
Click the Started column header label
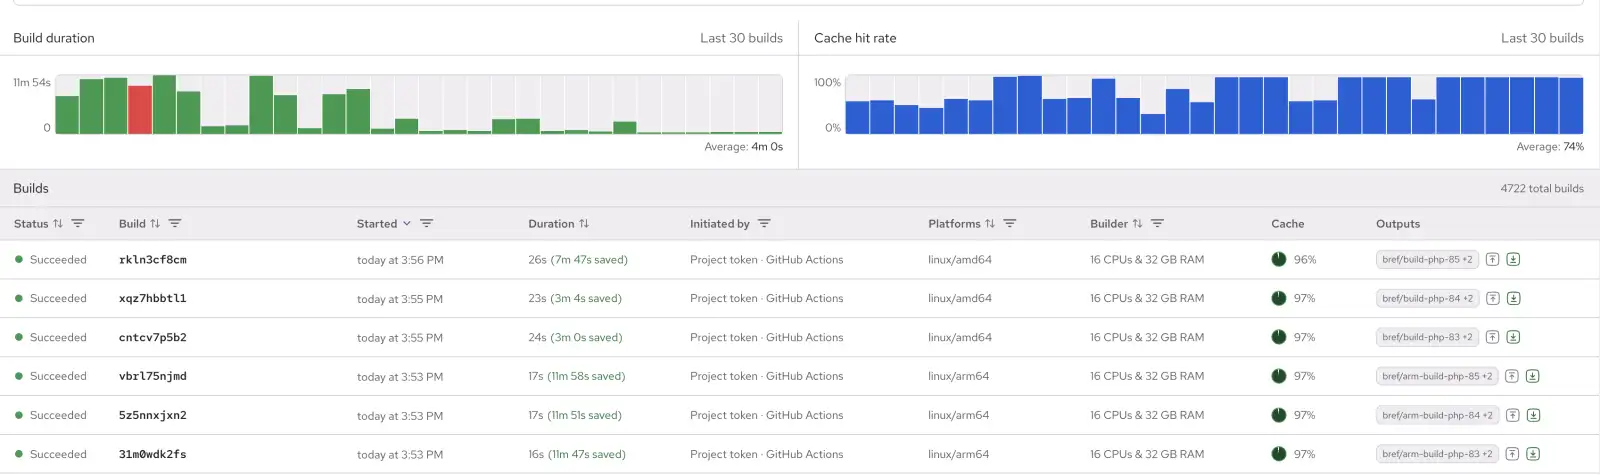coord(377,224)
